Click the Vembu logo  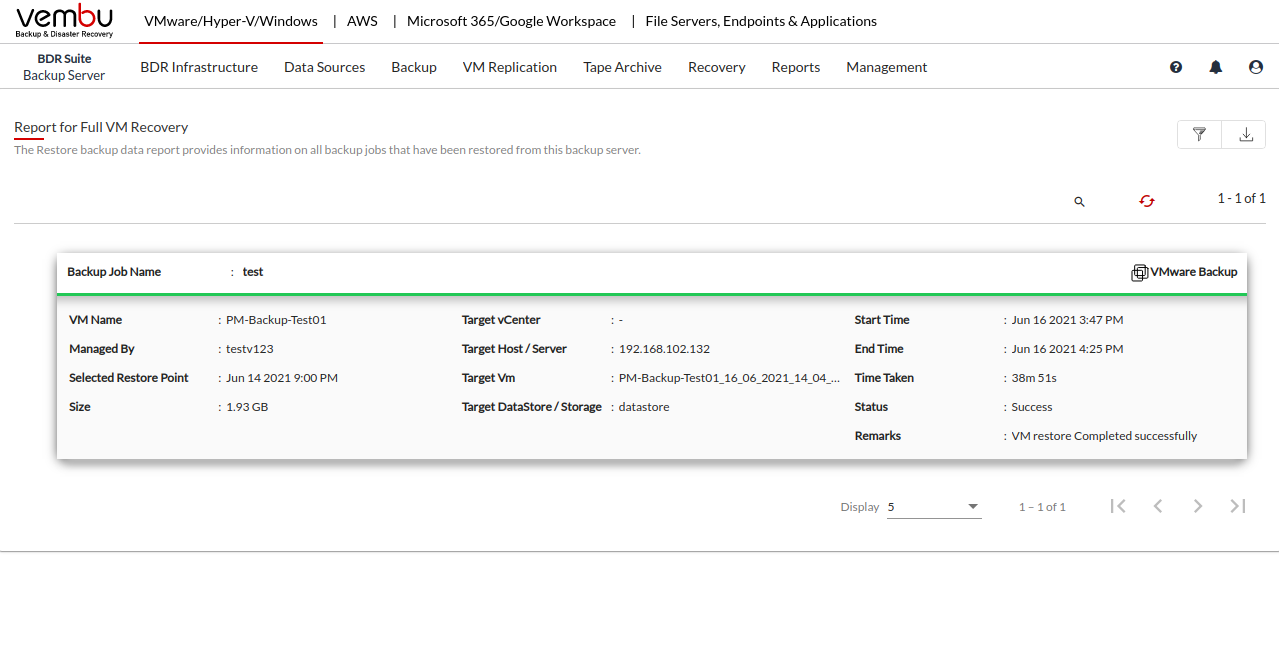[64, 21]
